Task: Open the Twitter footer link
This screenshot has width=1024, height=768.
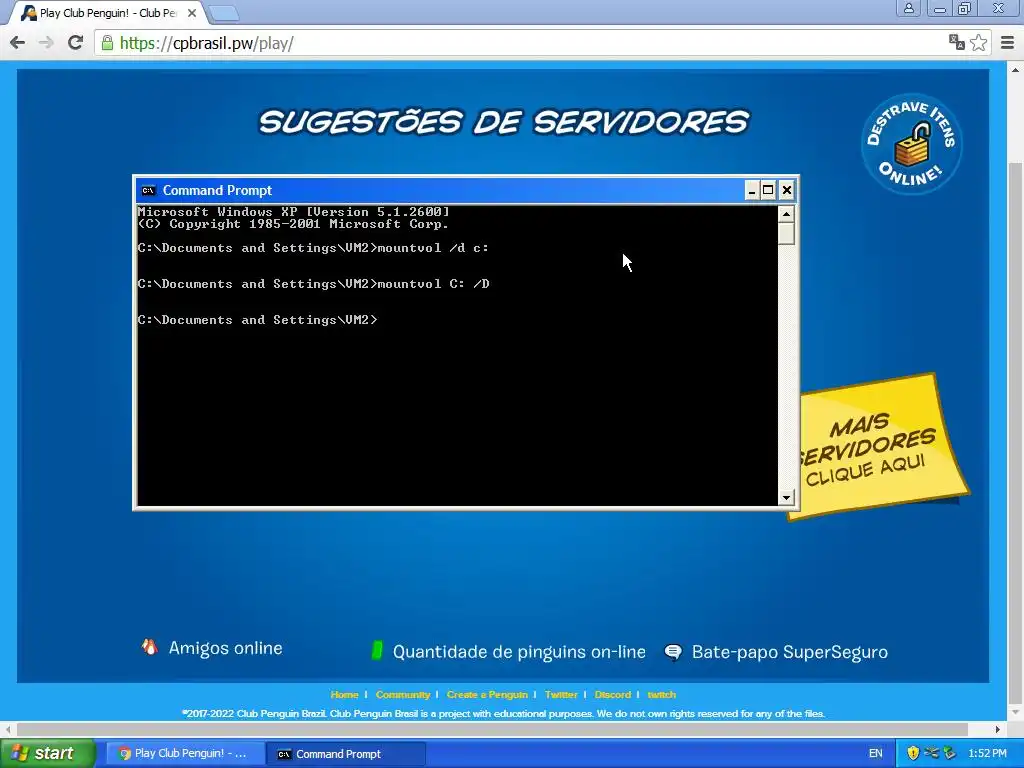Action: click(561, 694)
